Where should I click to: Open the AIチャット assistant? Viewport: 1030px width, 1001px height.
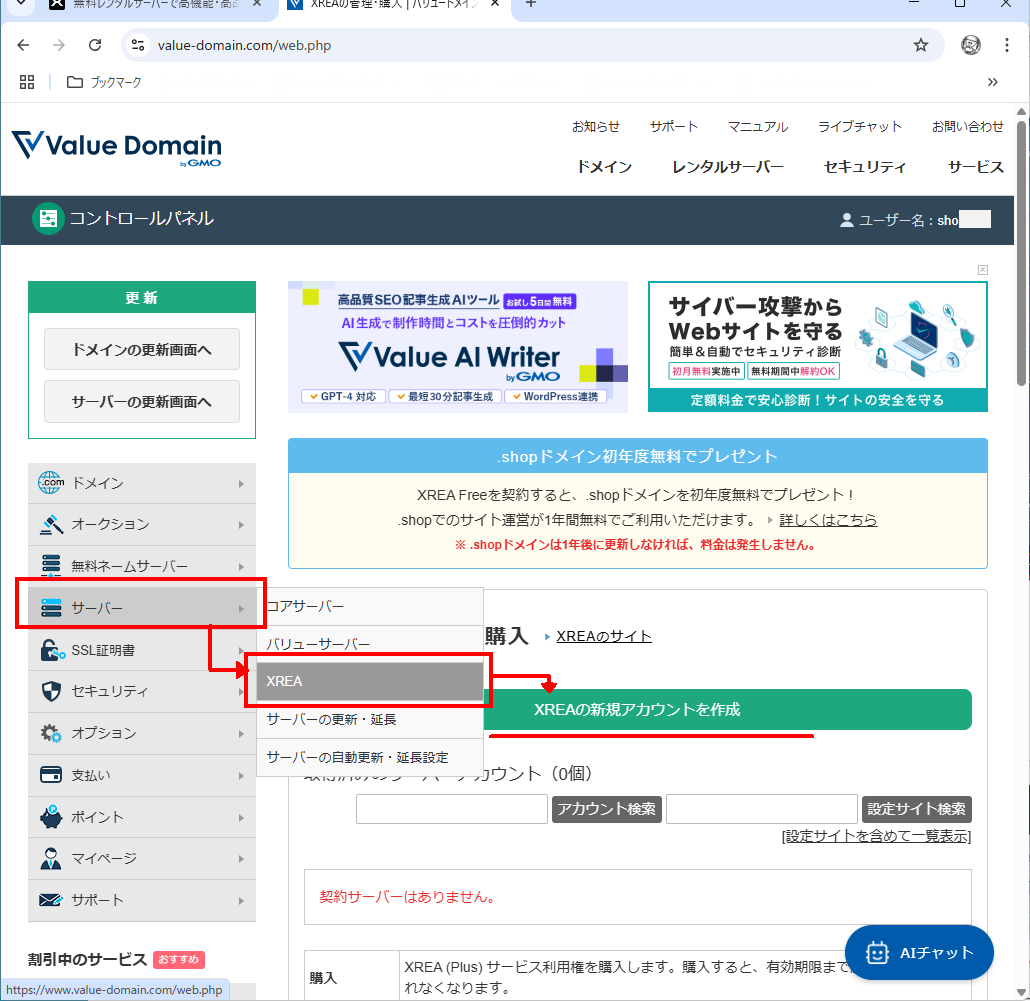[918, 952]
